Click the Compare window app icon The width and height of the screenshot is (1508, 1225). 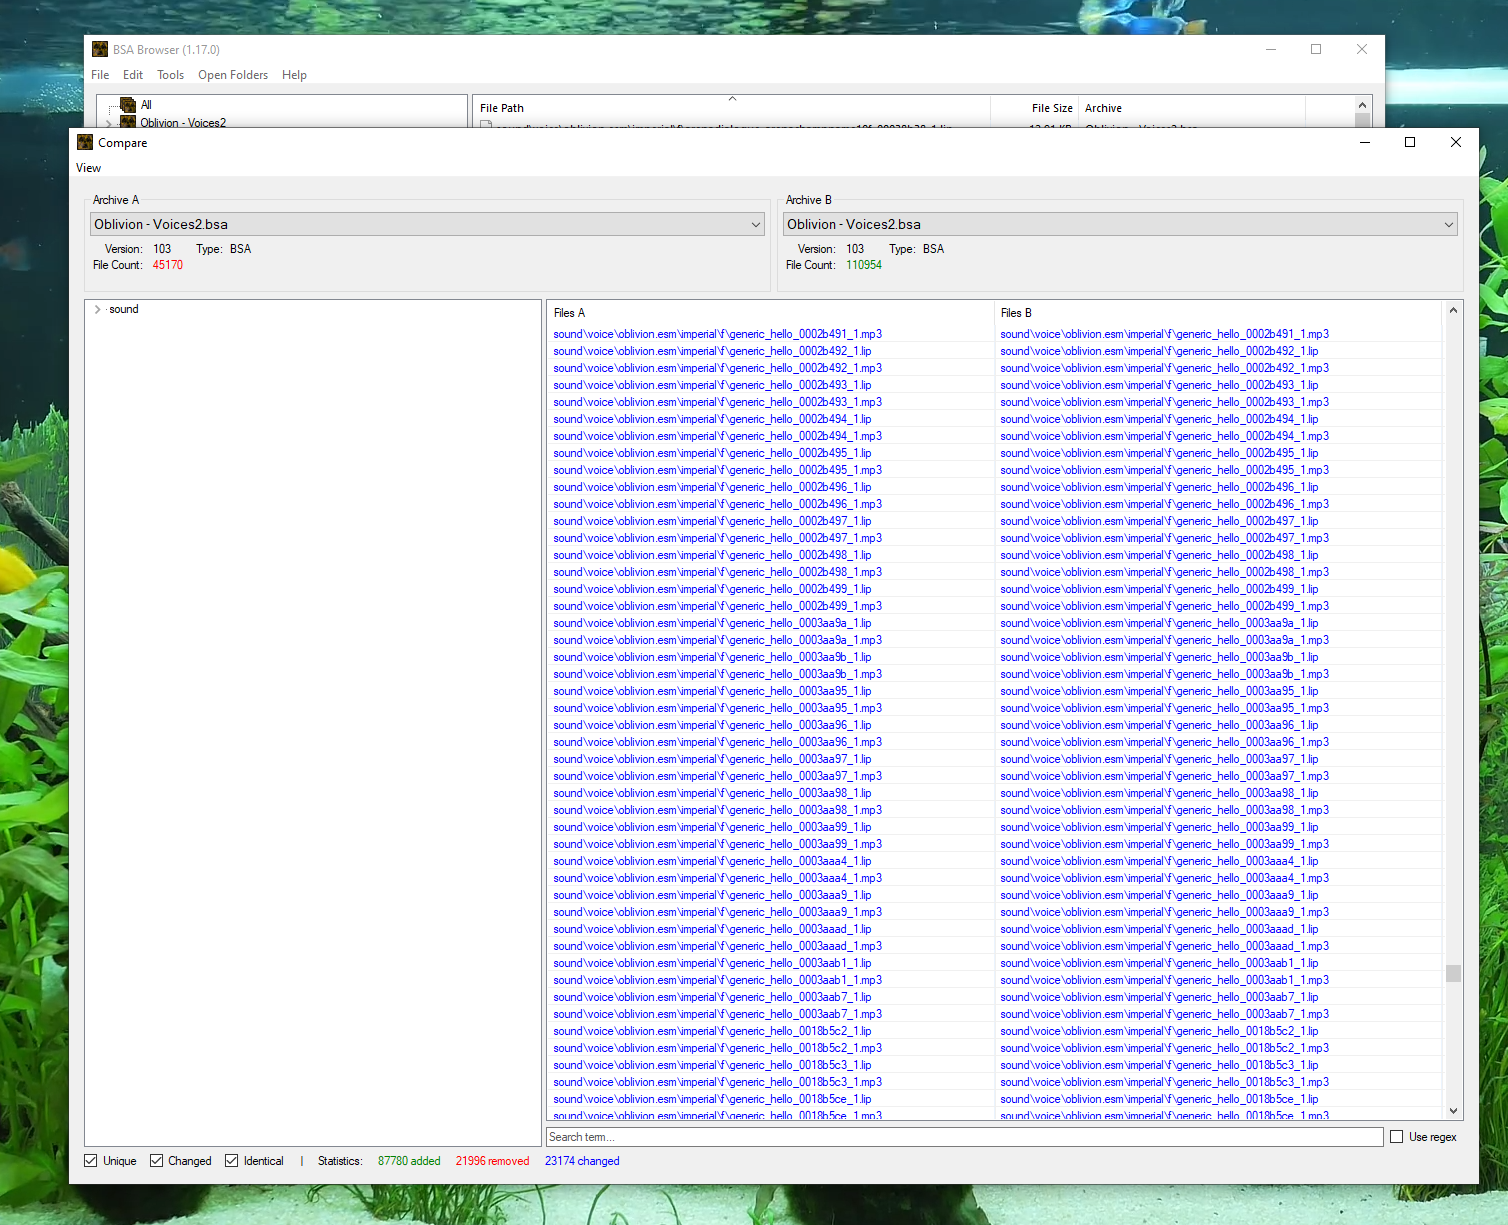[85, 142]
